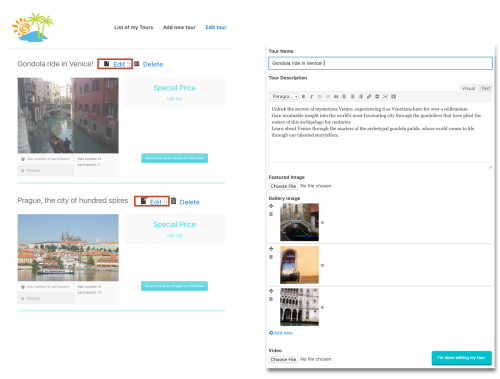Click Delete link for Gondola ride in Venice
The height and width of the screenshot is (379, 500).
tap(153, 64)
